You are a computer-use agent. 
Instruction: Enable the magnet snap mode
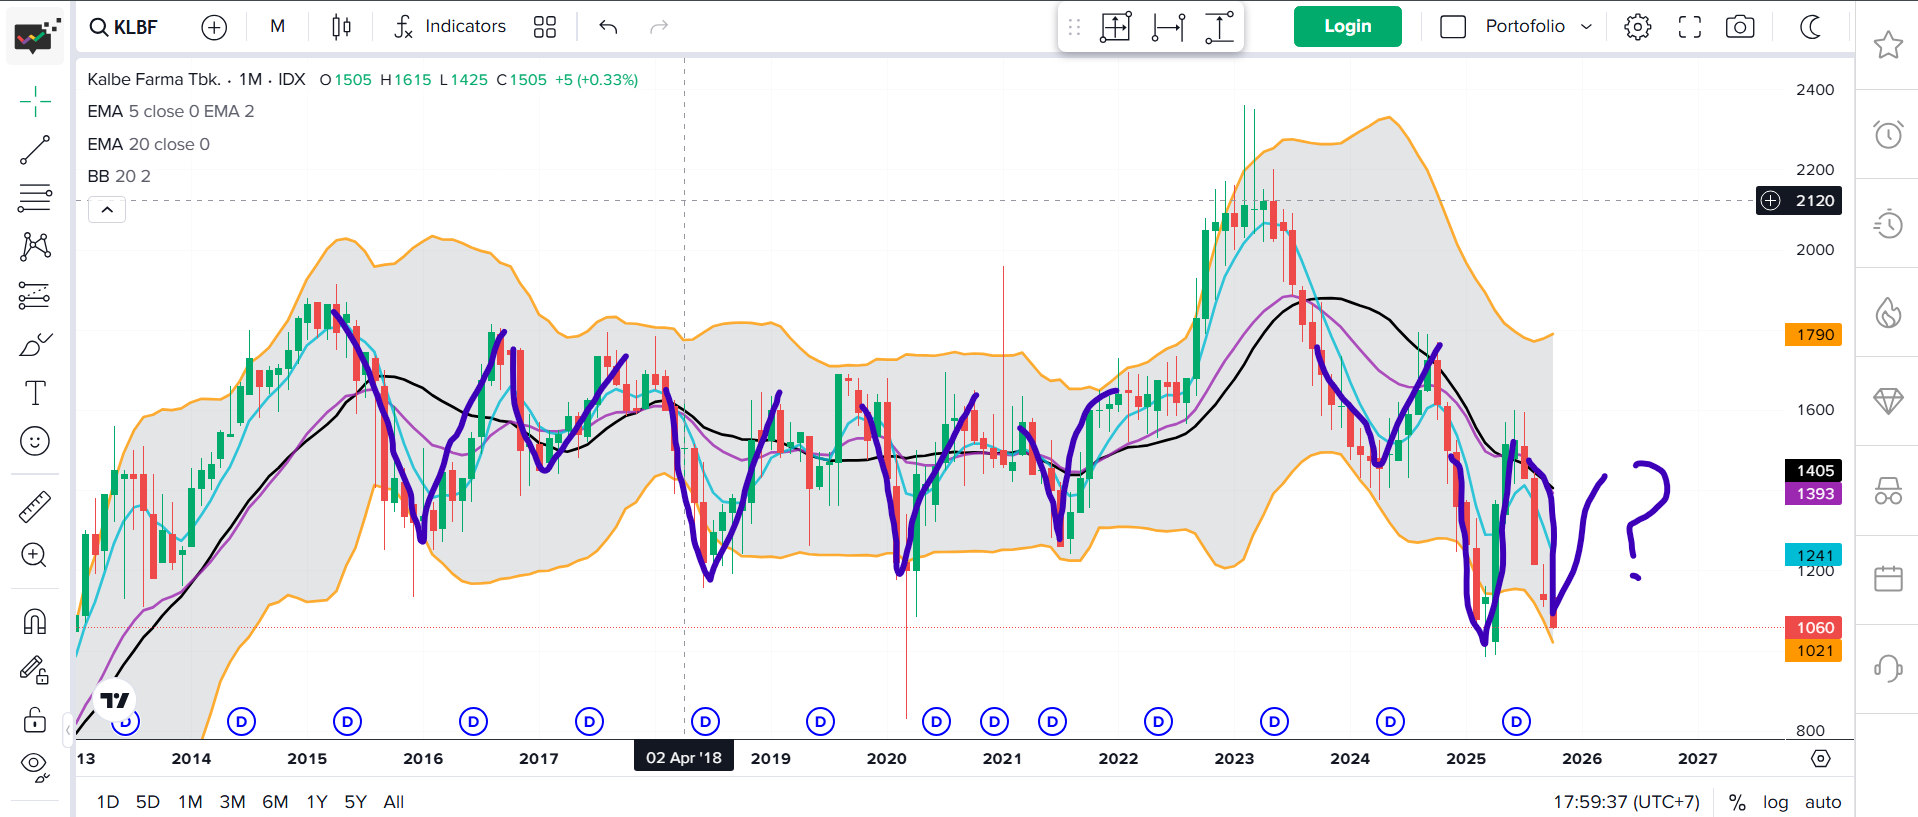click(x=35, y=622)
